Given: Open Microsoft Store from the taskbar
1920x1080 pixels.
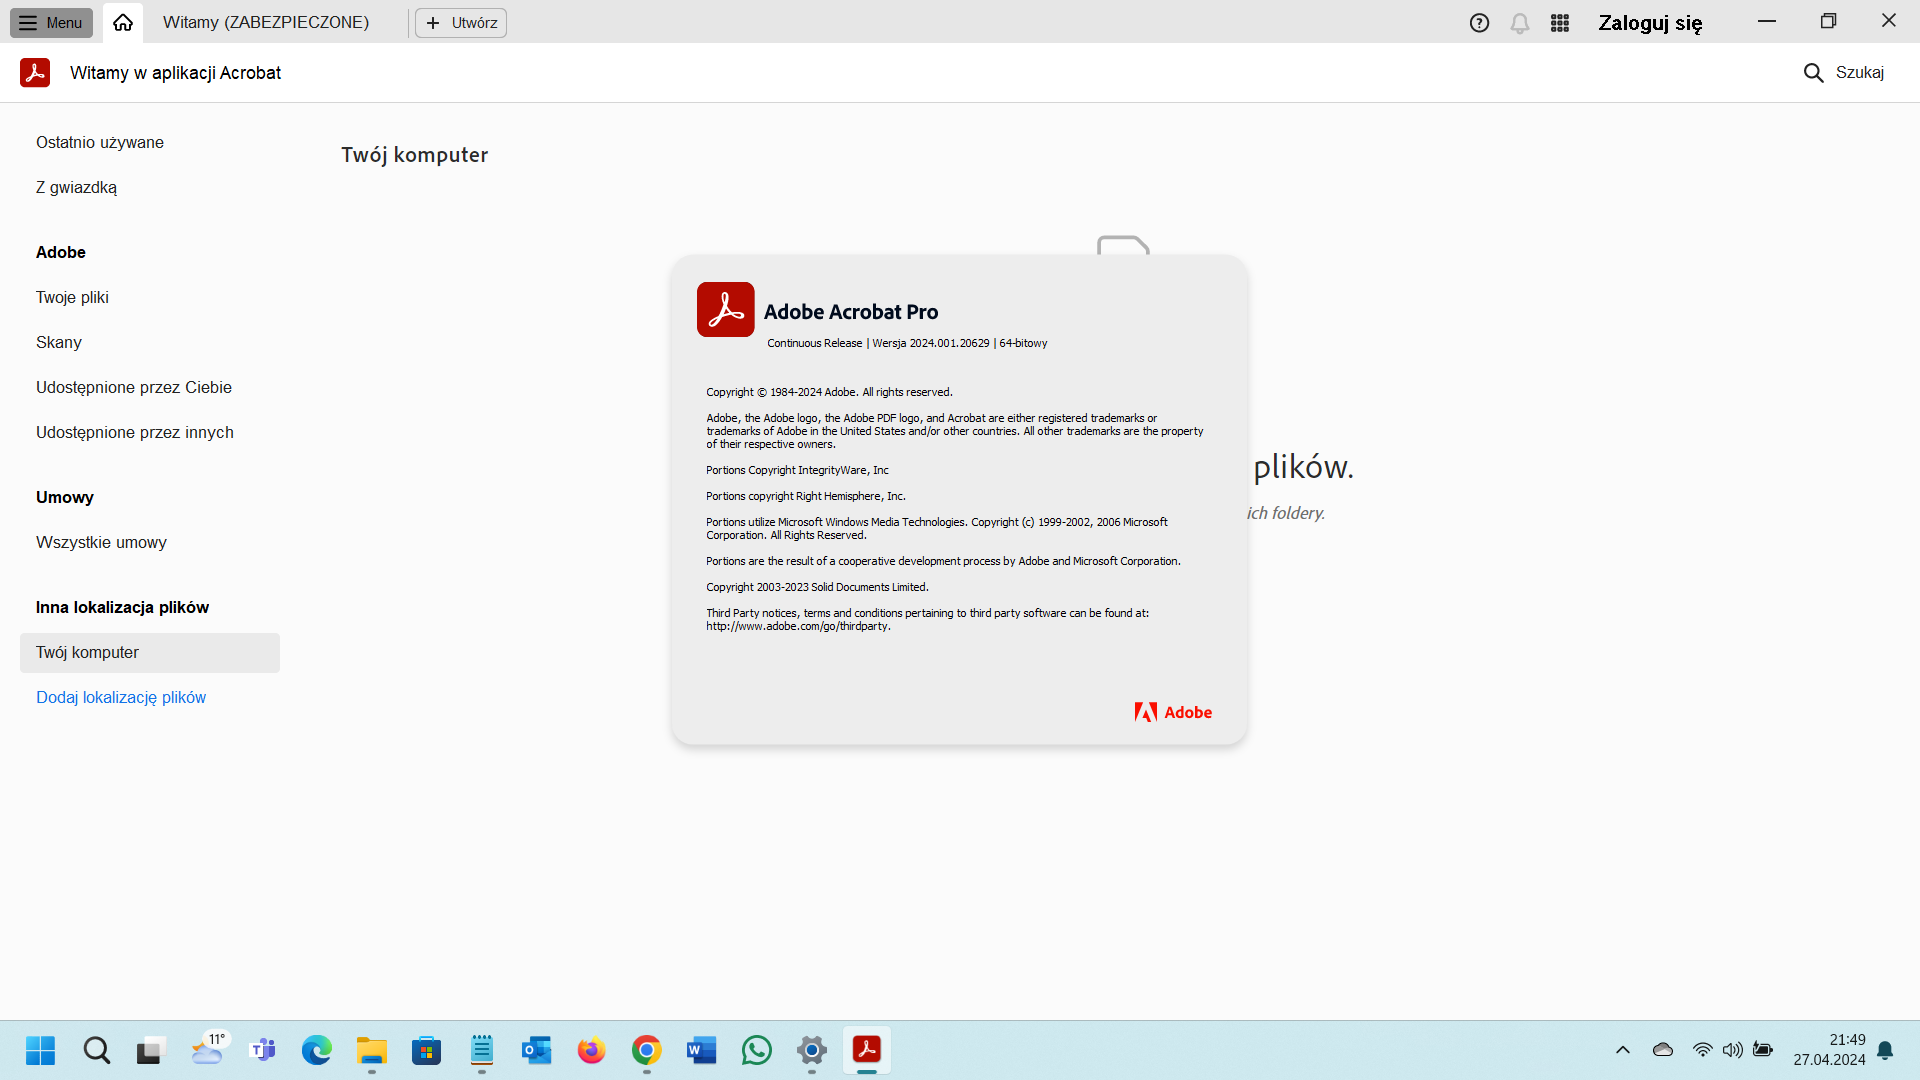Looking at the screenshot, I should (x=427, y=1050).
